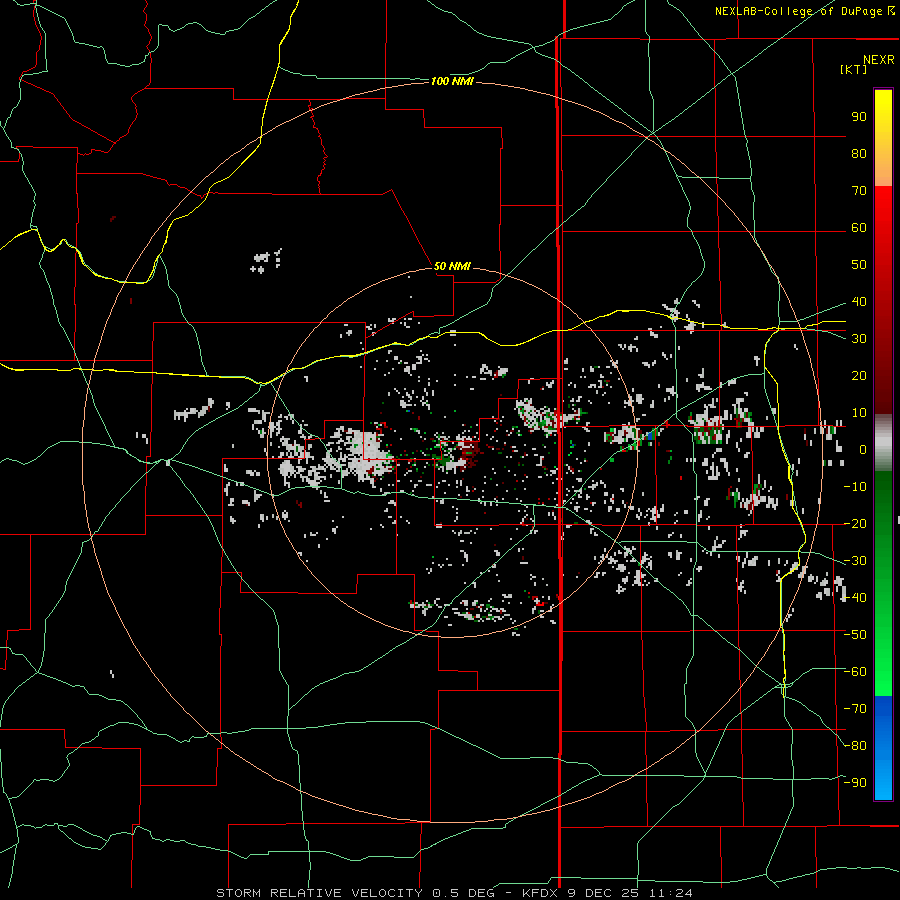Pick the blue segment of the color bar

click(x=883, y=747)
